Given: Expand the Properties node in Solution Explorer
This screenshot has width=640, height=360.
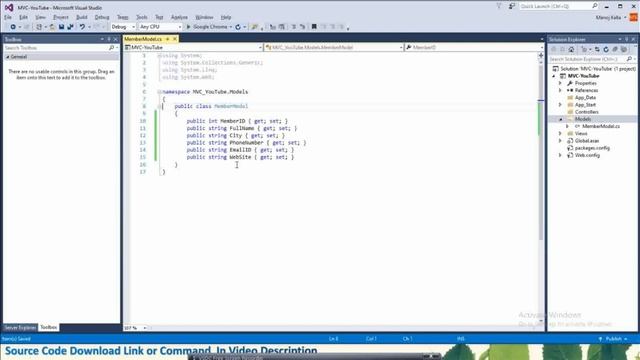Looking at the screenshot, I should [x=560, y=83].
